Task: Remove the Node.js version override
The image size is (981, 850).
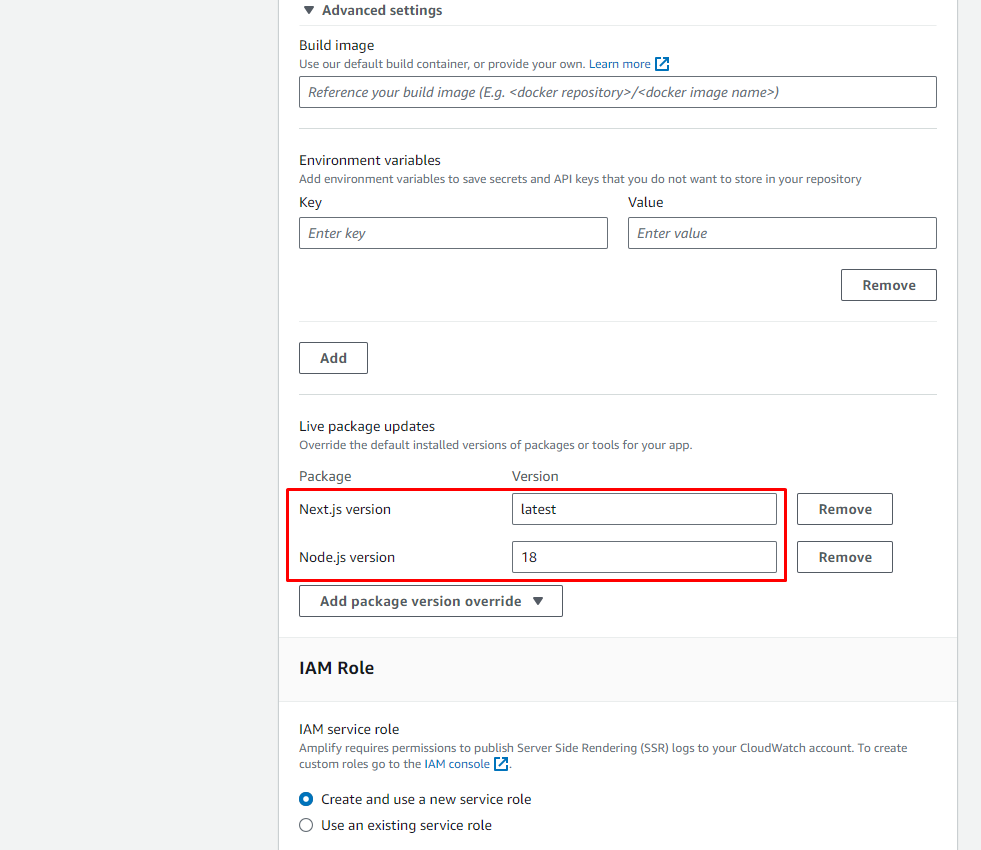Action: point(844,557)
